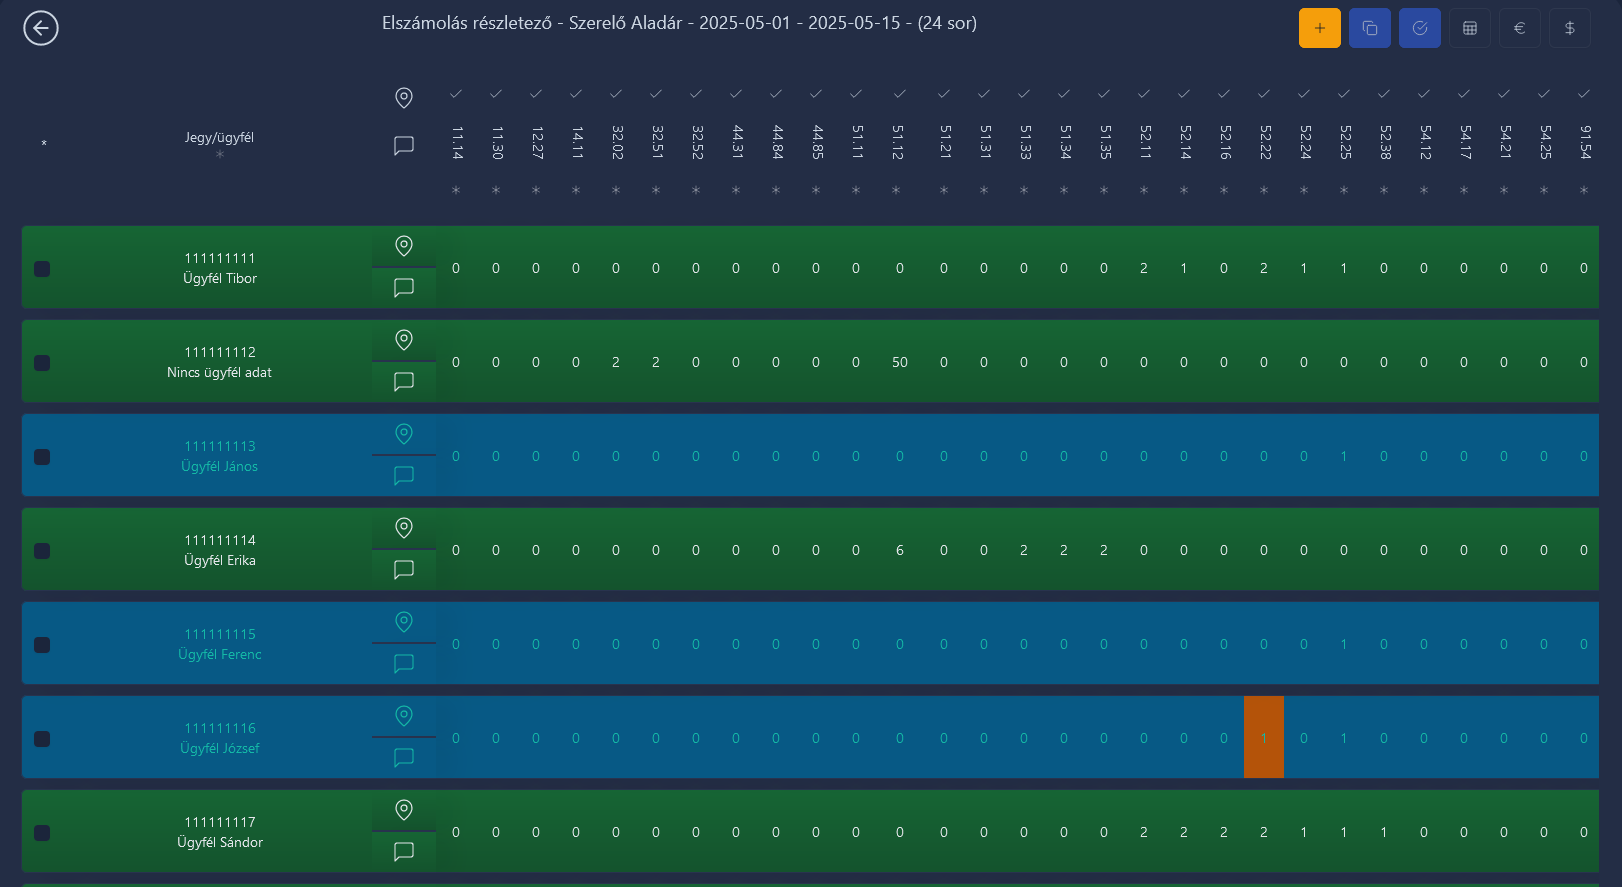Go back using the circled arrow
Image resolution: width=1622 pixels, height=887 pixels.
(x=41, y=28)
